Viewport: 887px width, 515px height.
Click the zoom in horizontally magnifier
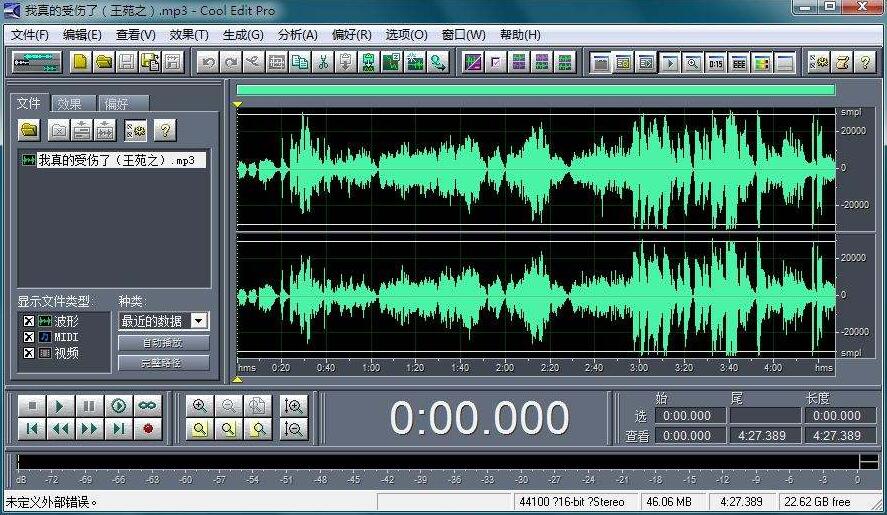(x=199, y=405)
